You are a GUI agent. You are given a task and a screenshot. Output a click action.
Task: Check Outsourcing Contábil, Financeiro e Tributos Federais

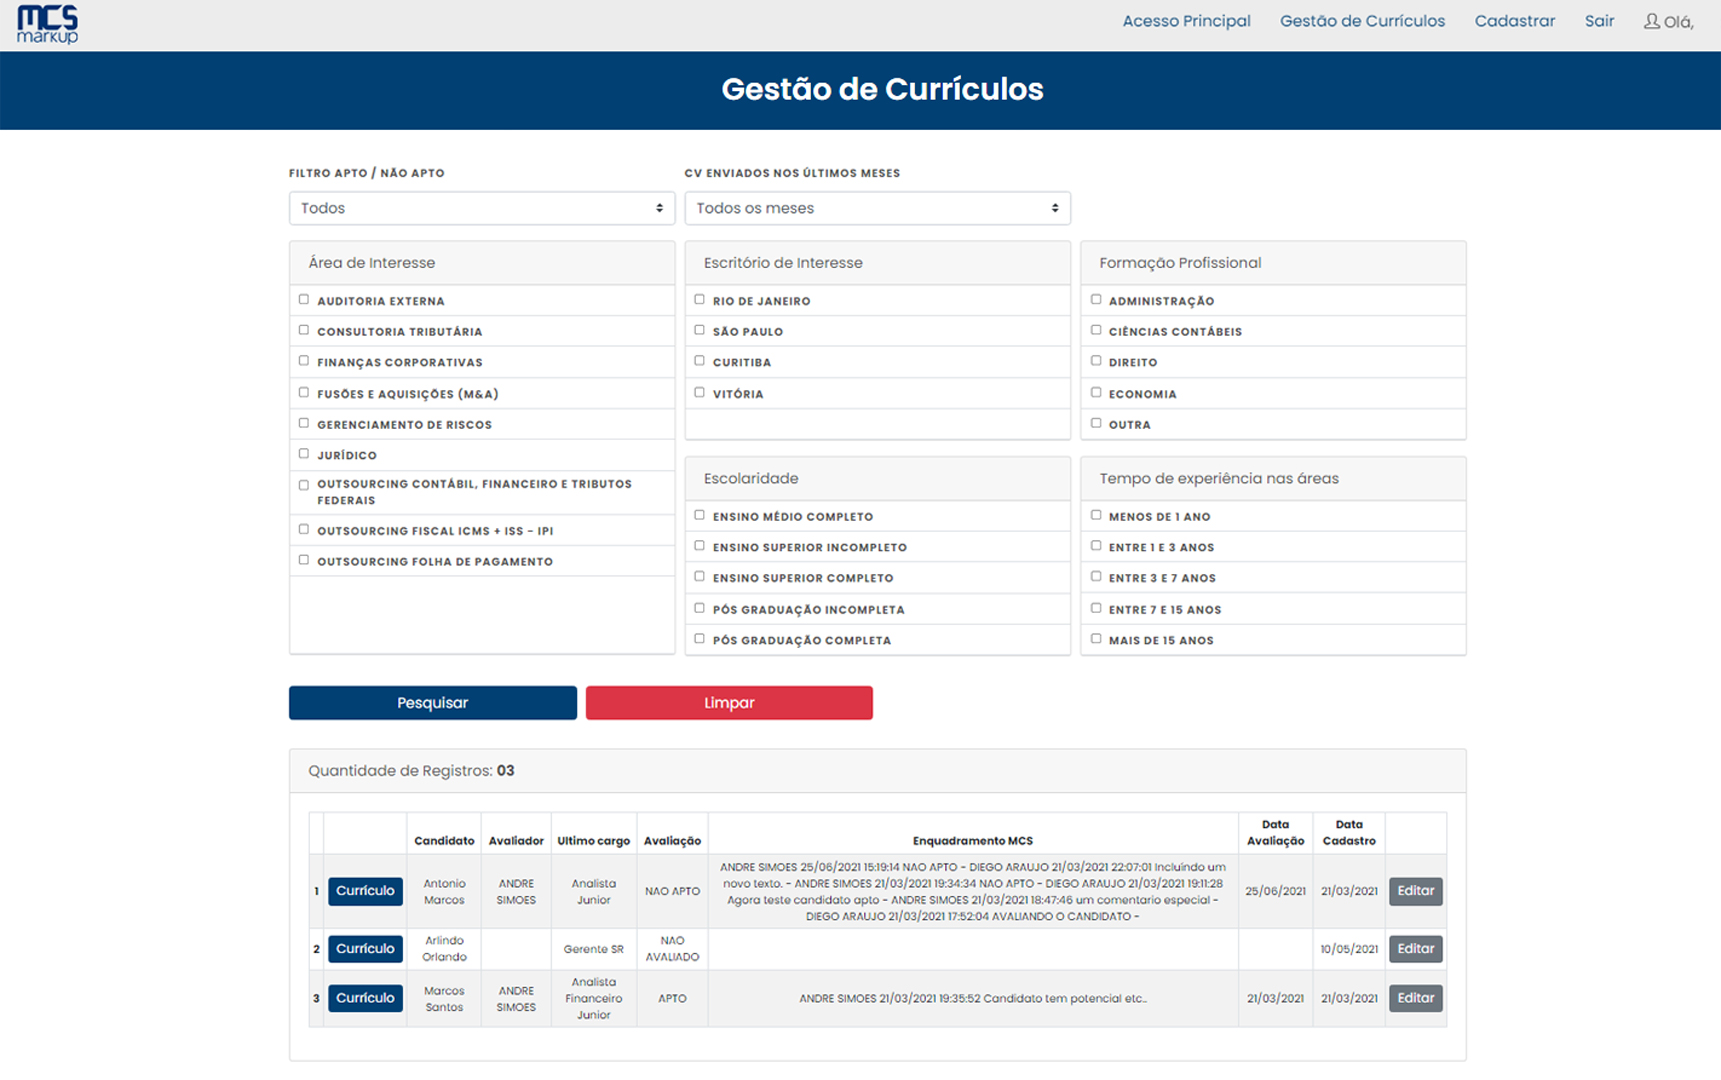[x=304, y=485]
